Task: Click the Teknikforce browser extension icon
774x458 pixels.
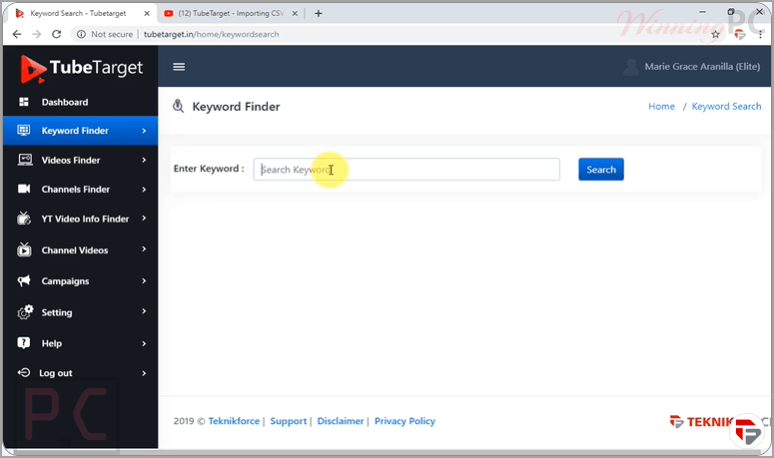Action: (x=739, y=34)
